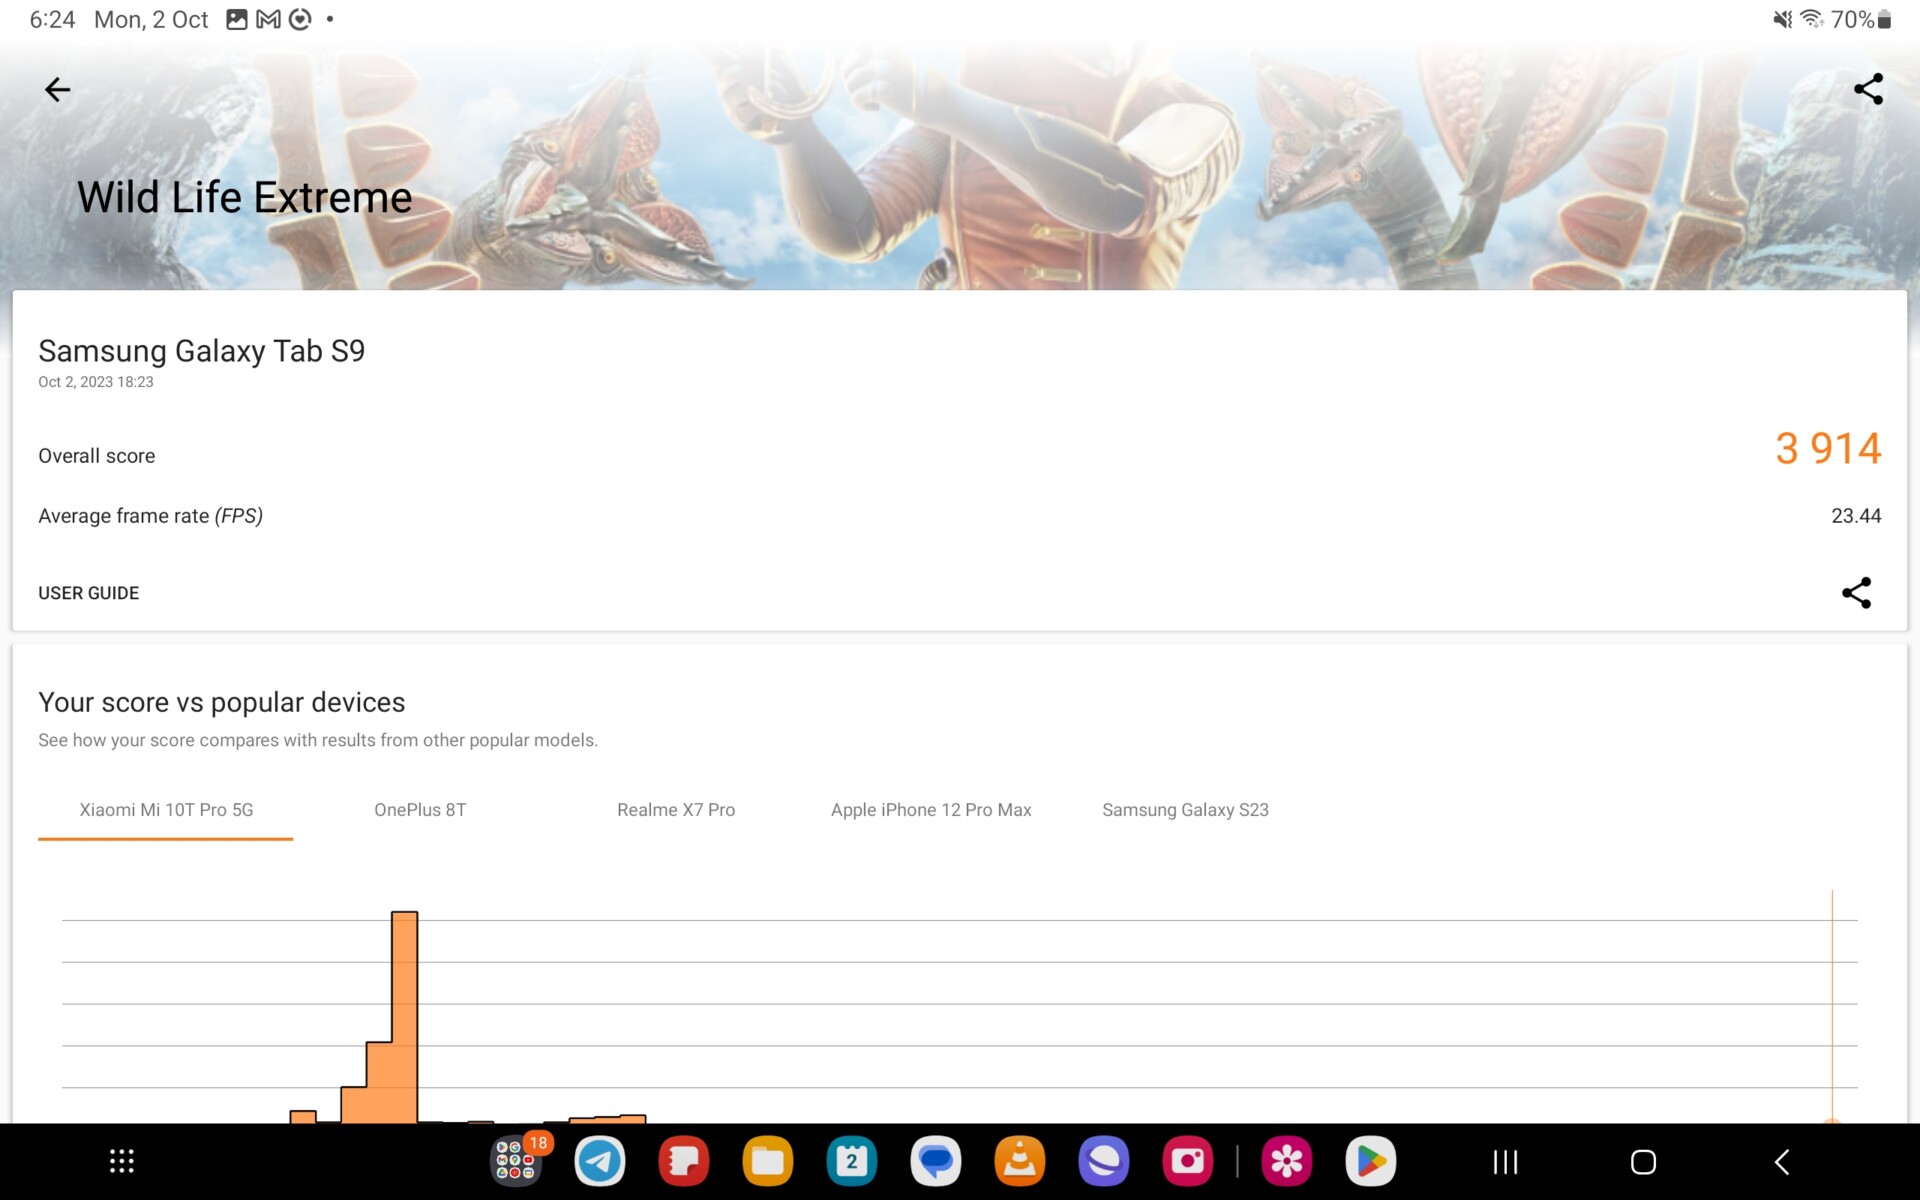Open the pink camera app icon

click(1188, 1161)
